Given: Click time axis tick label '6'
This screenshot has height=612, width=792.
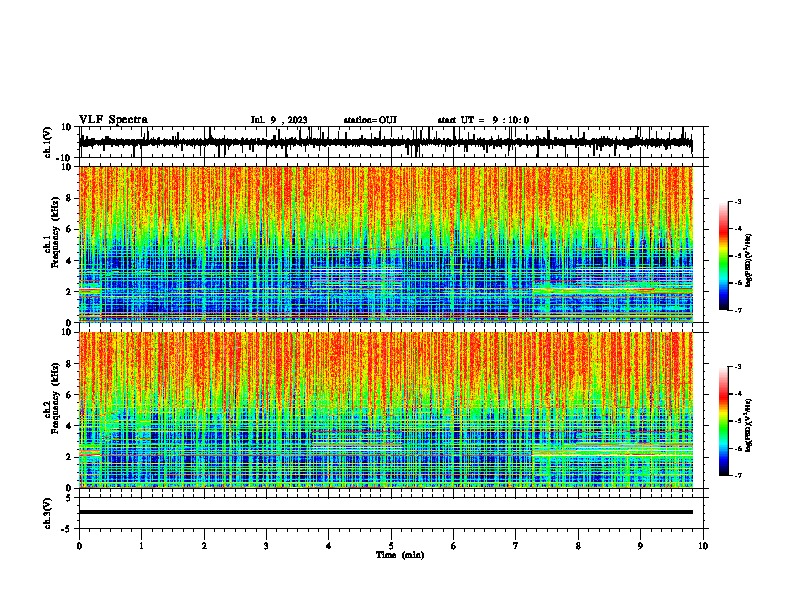Looking at the screenshot, I should [453, 546].
